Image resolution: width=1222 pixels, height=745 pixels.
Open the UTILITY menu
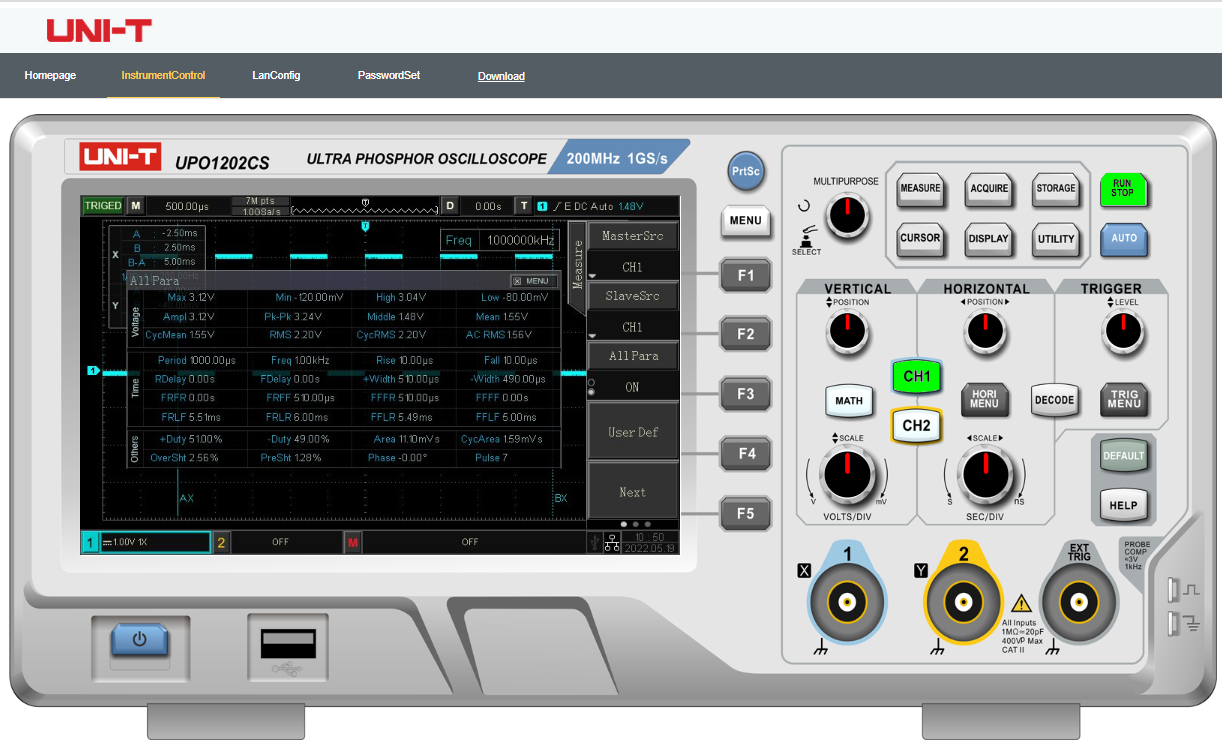[x=1056, y=239]
